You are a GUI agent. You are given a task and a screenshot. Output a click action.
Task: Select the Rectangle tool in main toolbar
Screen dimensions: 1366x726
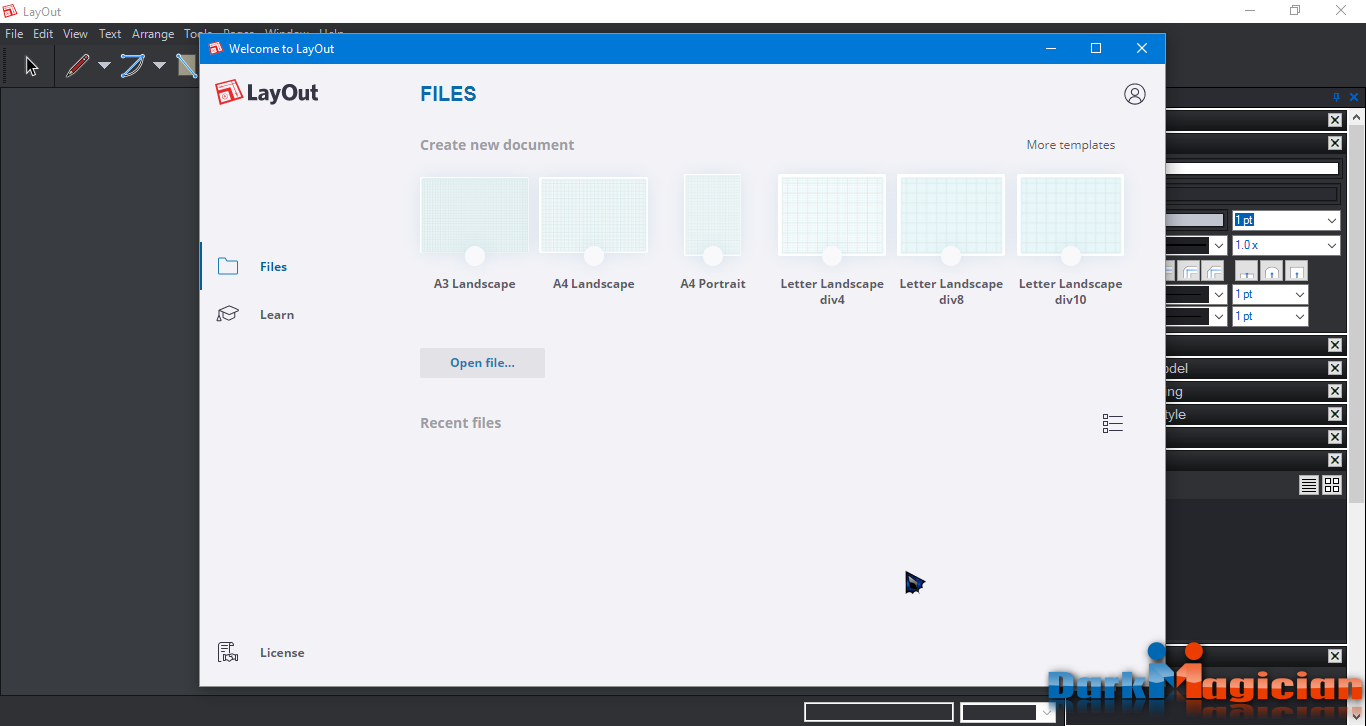pos(188,66)
